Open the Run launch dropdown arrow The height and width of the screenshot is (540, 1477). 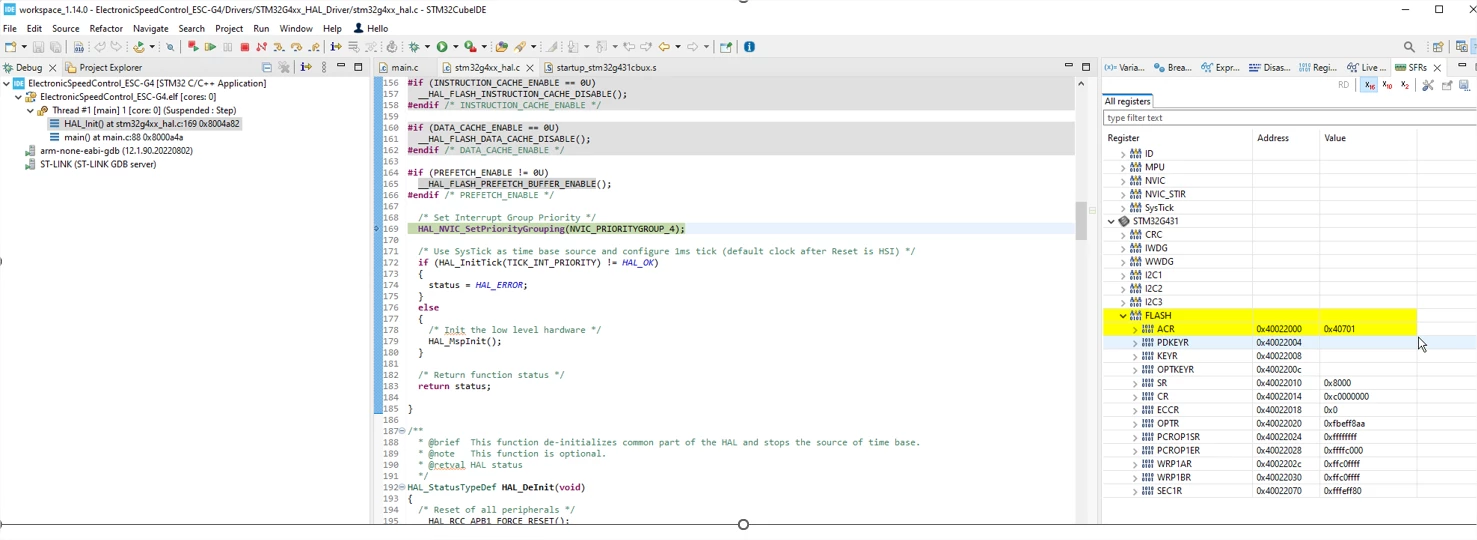coord(455,47)
